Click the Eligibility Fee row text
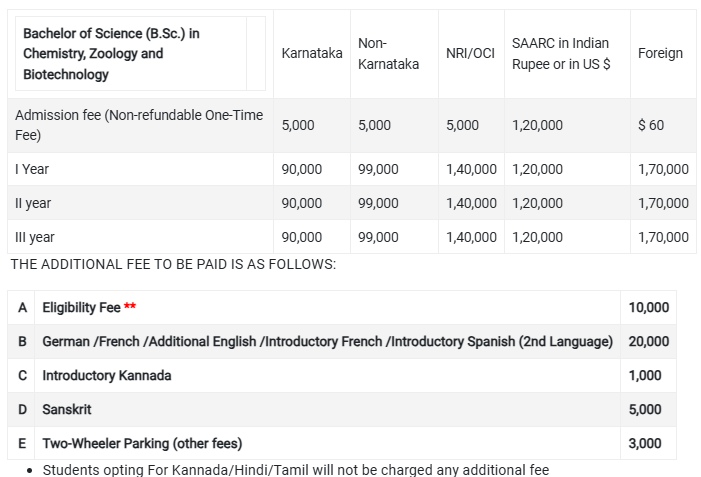This screenshot has width=701, height=477. point(81,307)
